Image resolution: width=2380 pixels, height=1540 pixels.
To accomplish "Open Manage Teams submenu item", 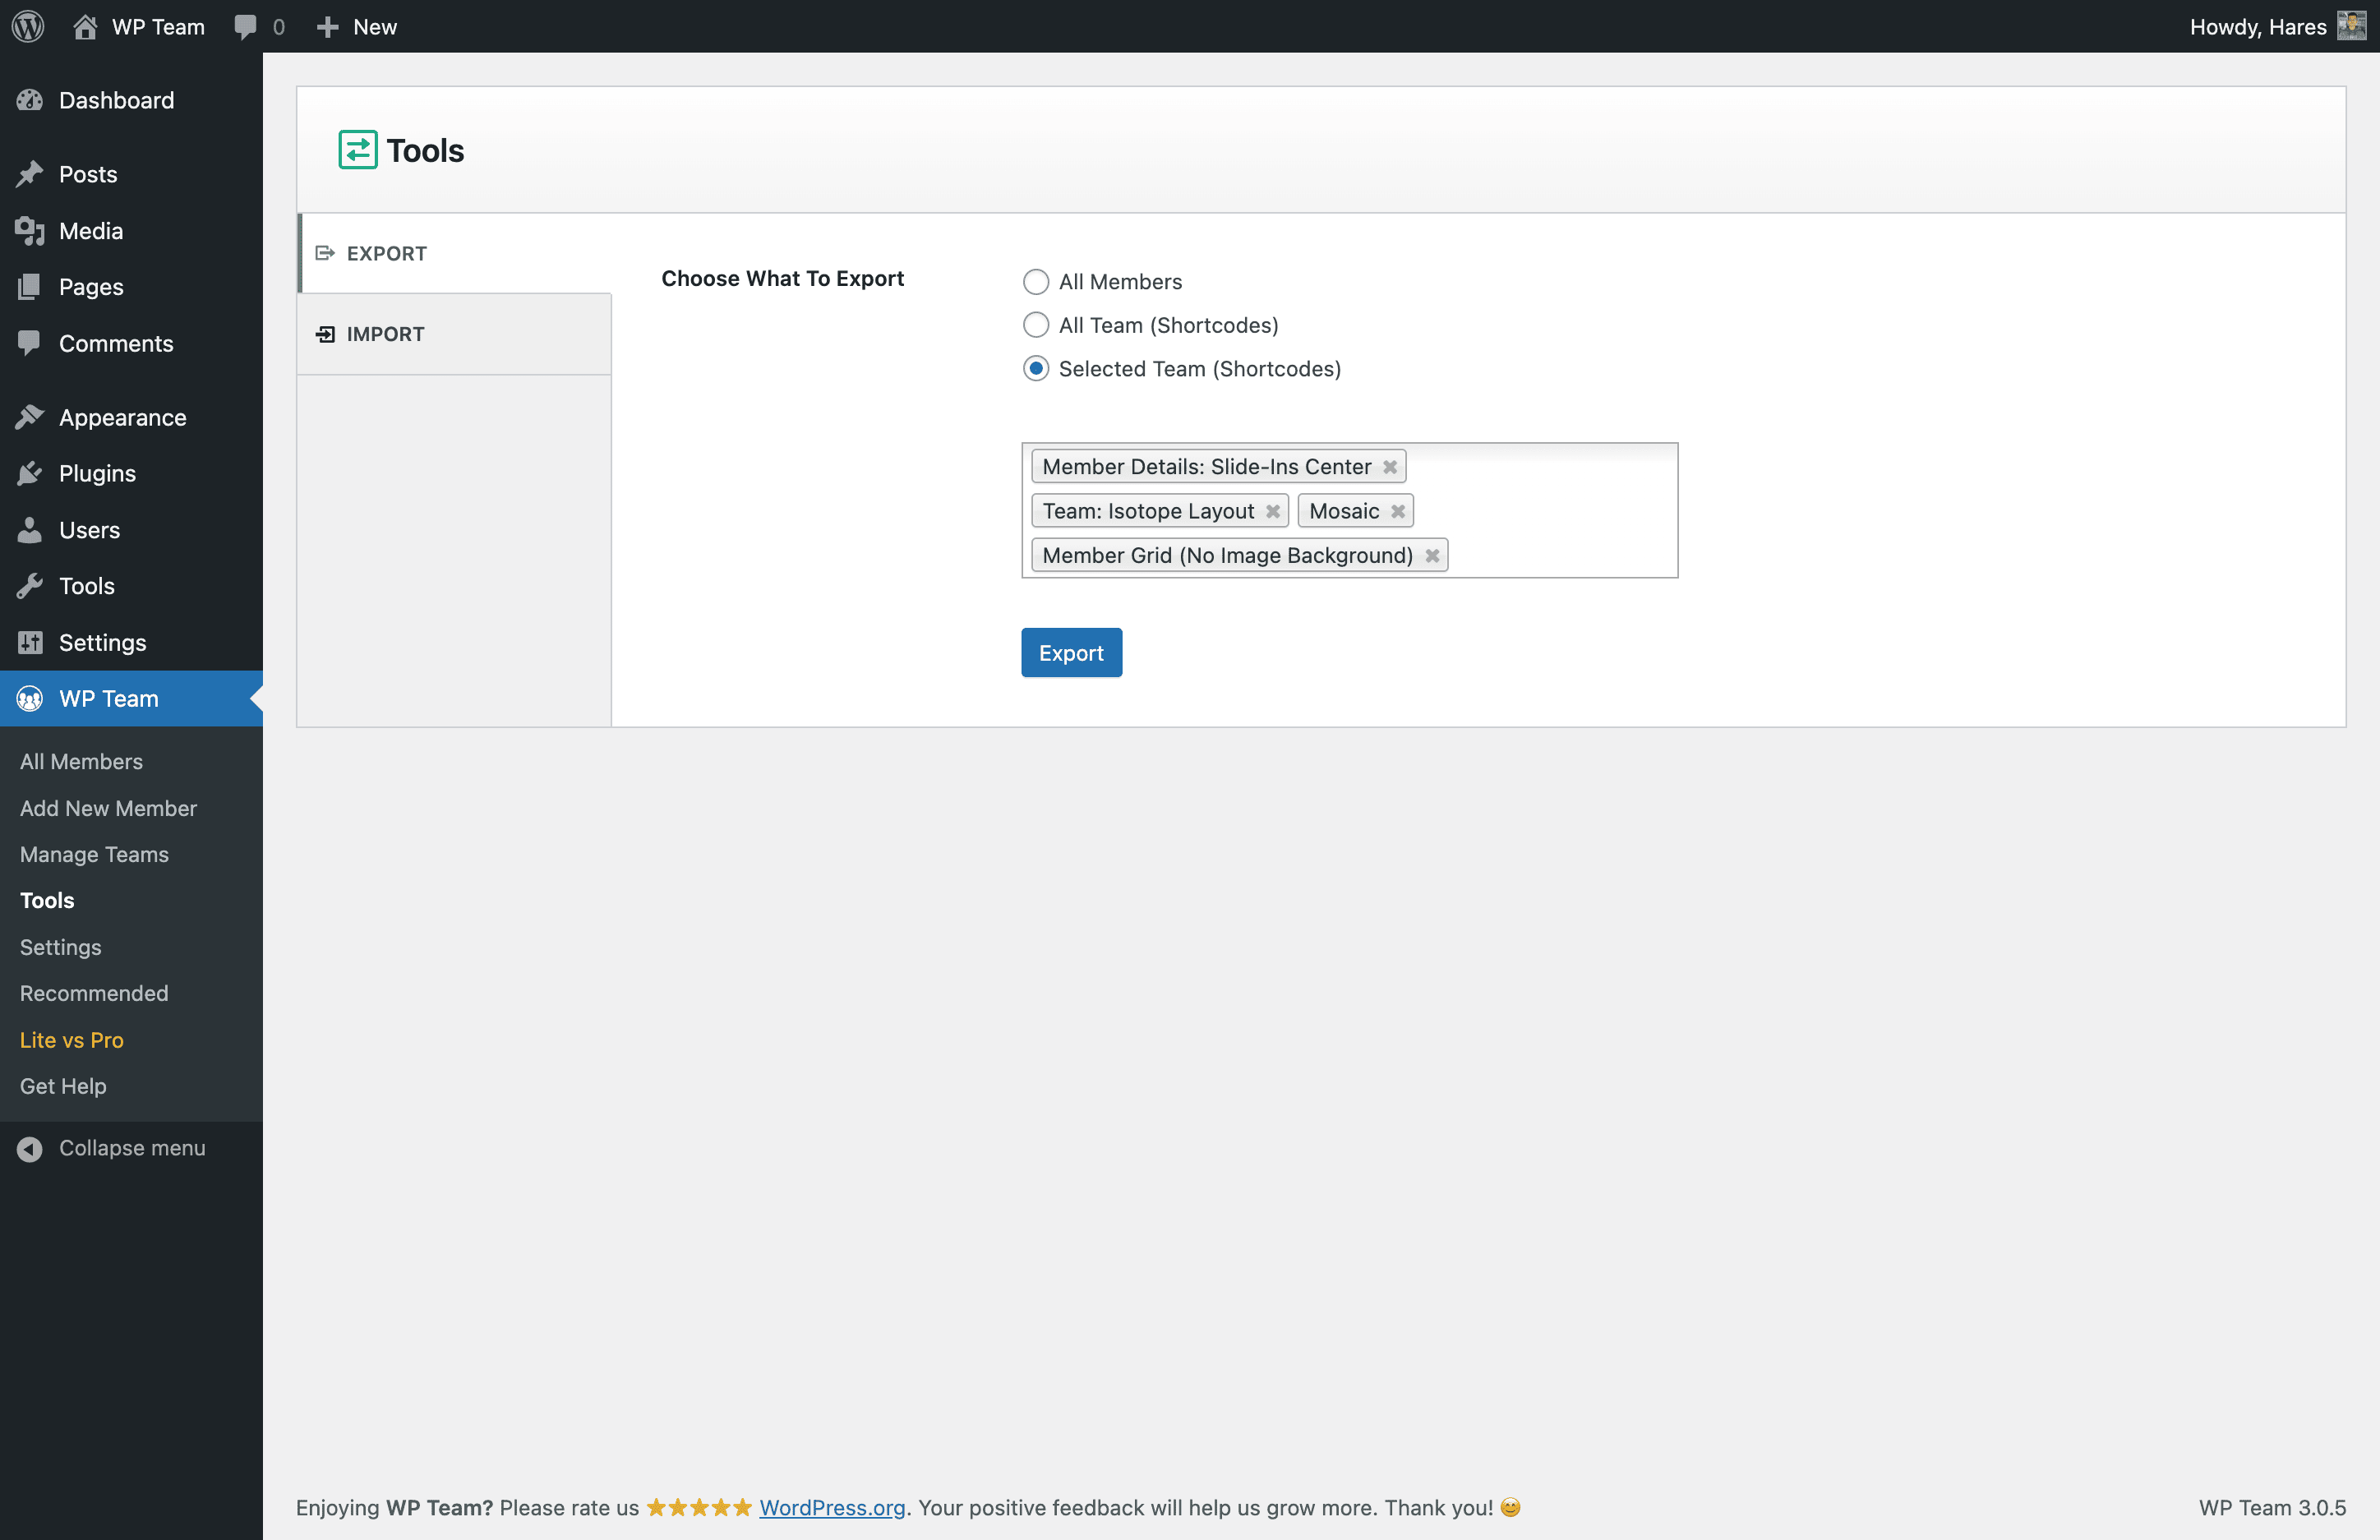I will point(94,854).
